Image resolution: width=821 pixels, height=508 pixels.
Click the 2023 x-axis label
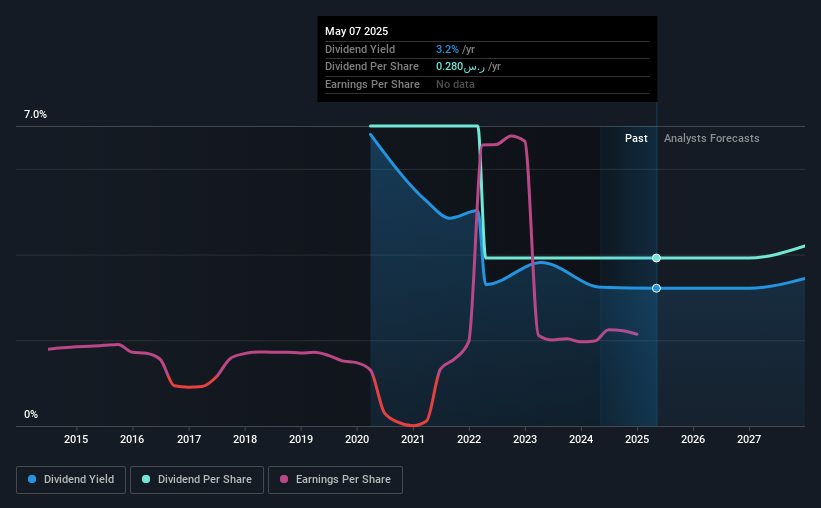525,439
